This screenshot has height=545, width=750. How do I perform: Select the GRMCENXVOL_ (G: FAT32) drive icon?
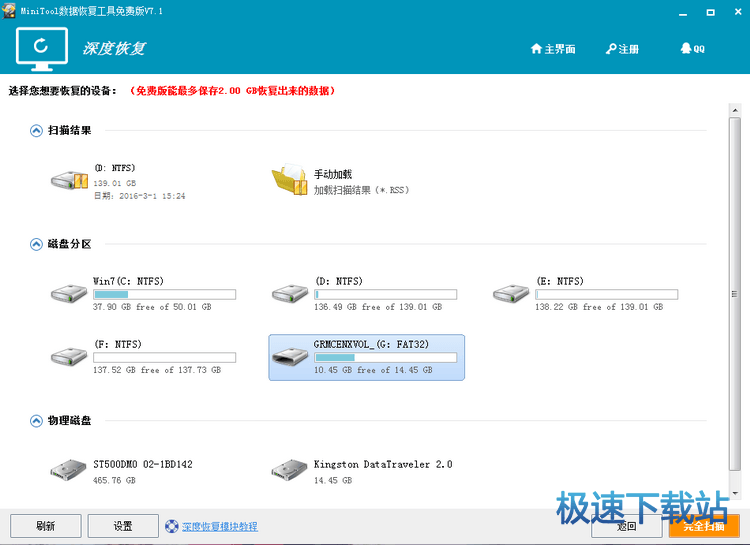[x=290, y=356]
